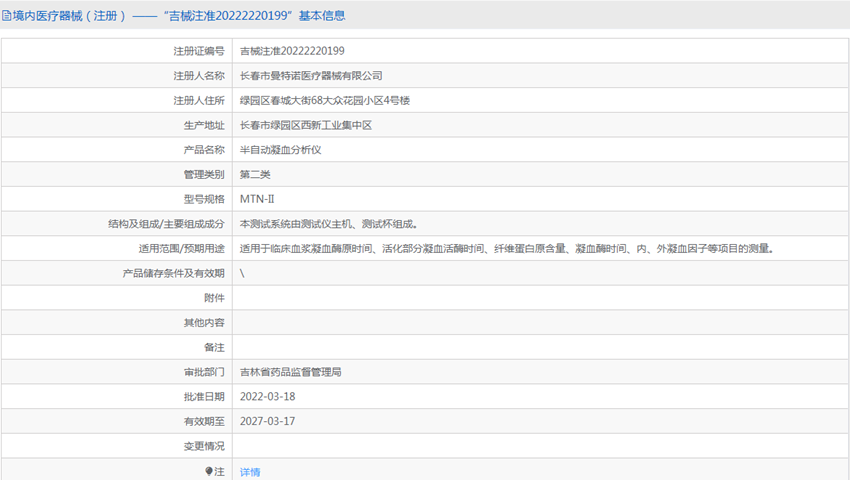Select product name 半自动凝血分析仪
The image size is (850, 480).
pos(281,150)
